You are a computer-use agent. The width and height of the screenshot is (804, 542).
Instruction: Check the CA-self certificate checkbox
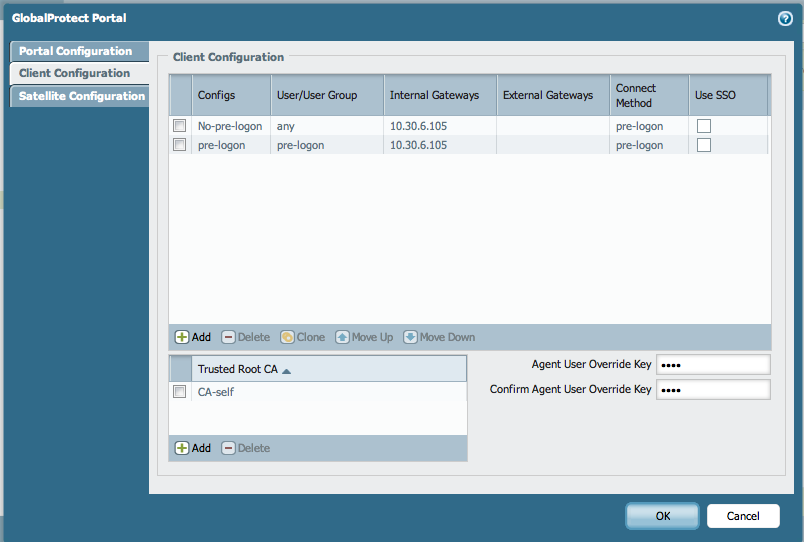pos(180,392)
